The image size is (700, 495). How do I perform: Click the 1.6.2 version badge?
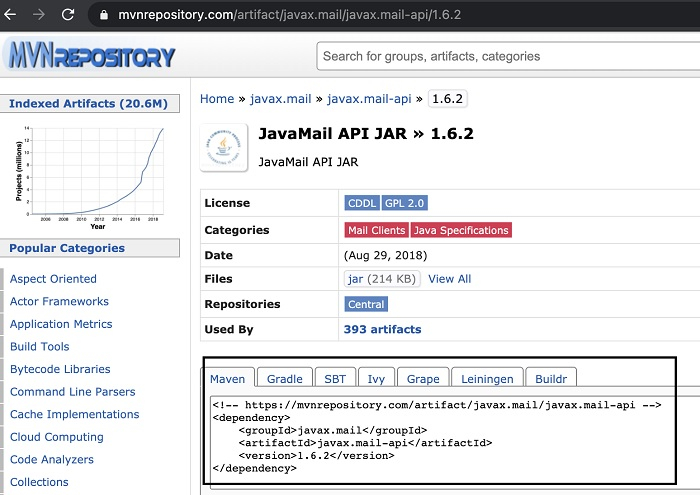(x=447, y=99)
